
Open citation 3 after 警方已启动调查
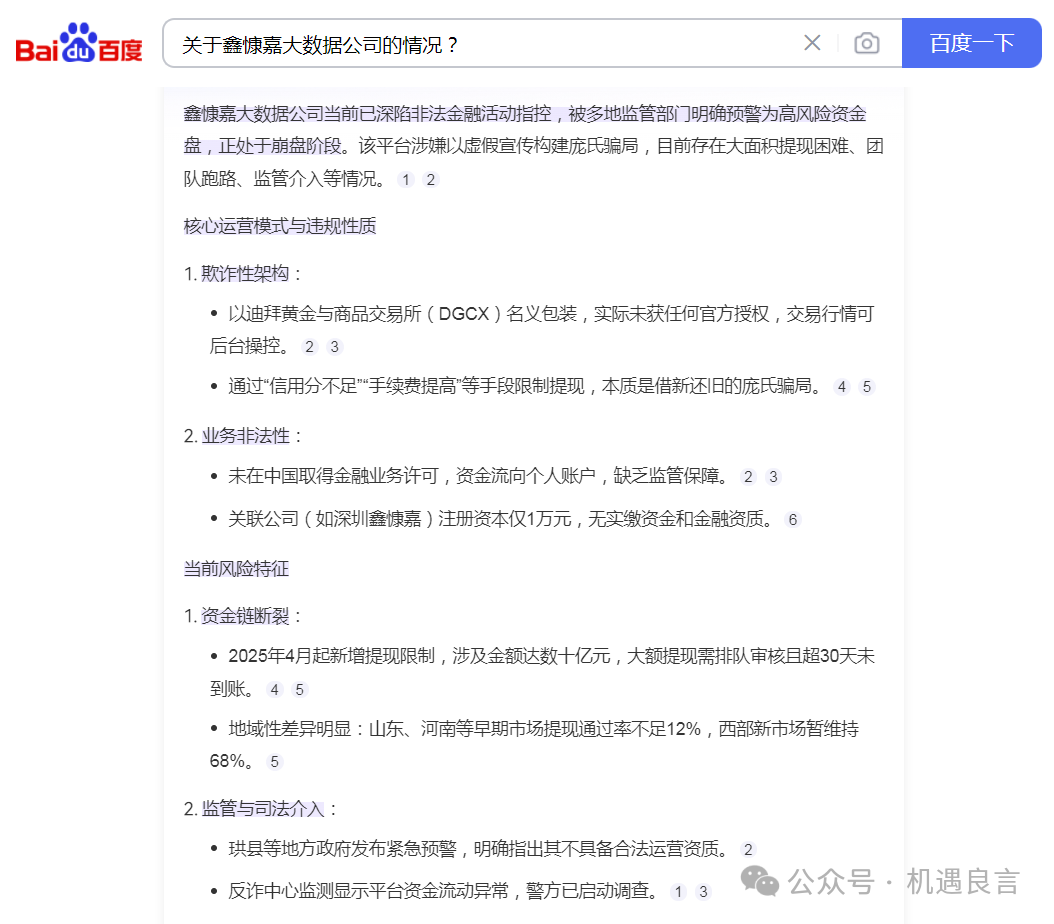[703, 892]
